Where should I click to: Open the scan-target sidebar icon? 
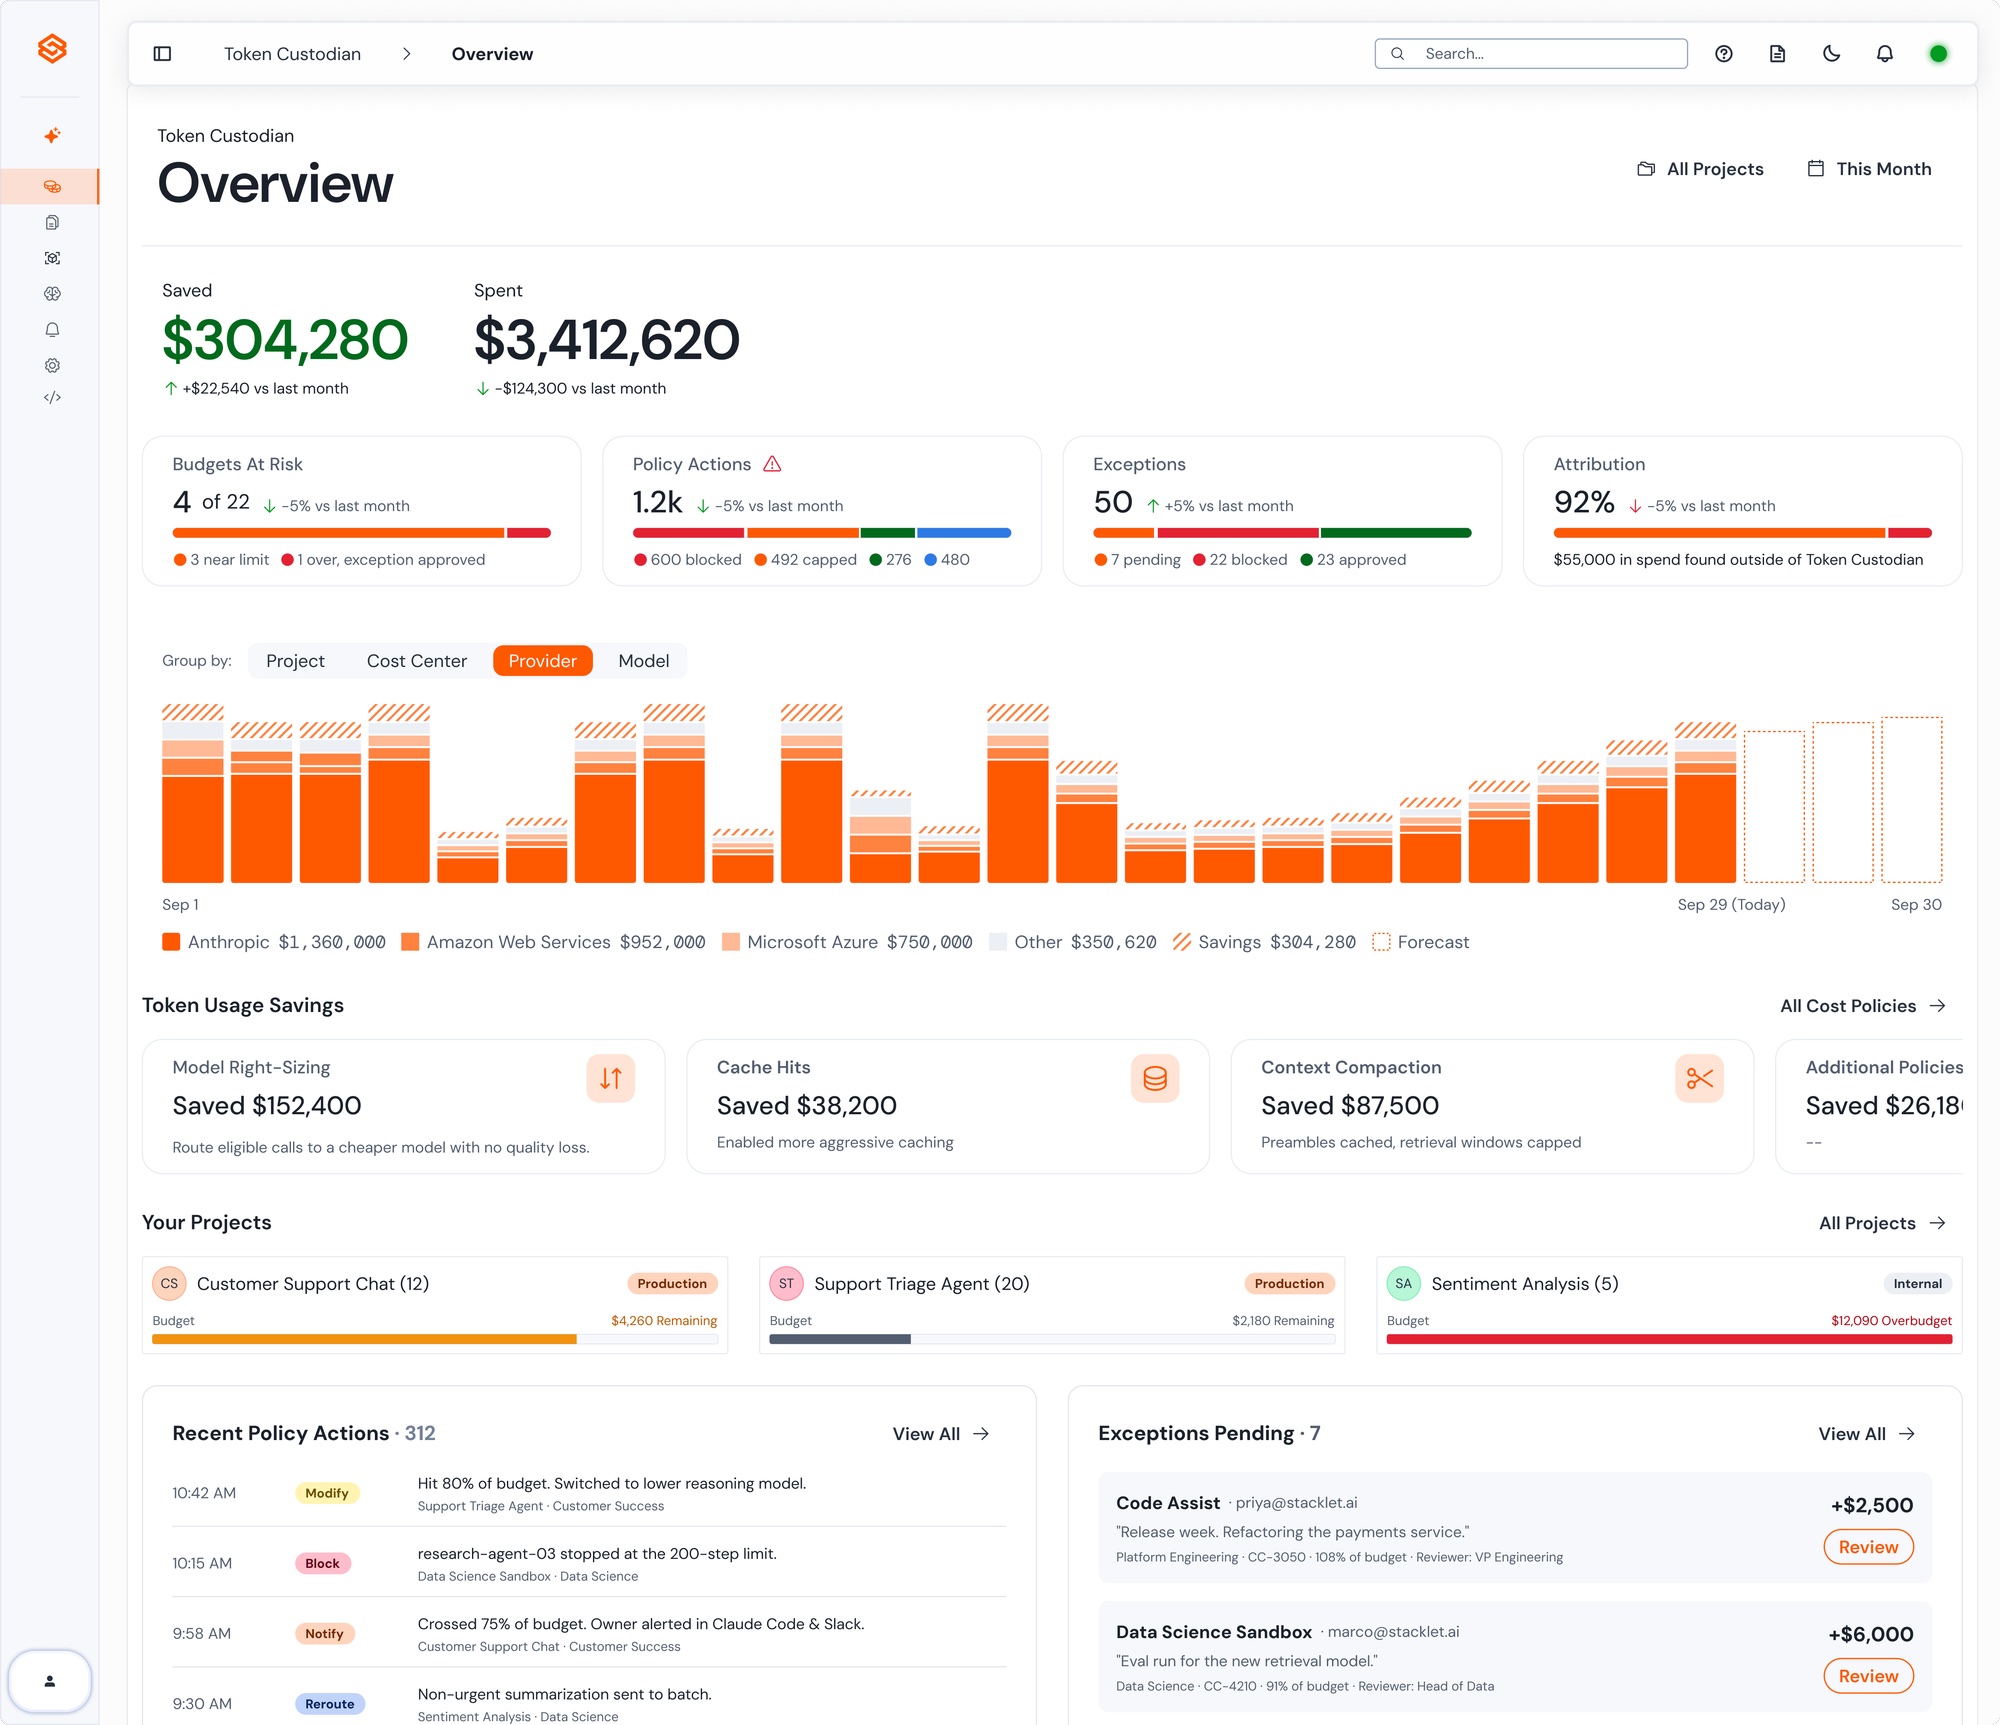(52, 258)
